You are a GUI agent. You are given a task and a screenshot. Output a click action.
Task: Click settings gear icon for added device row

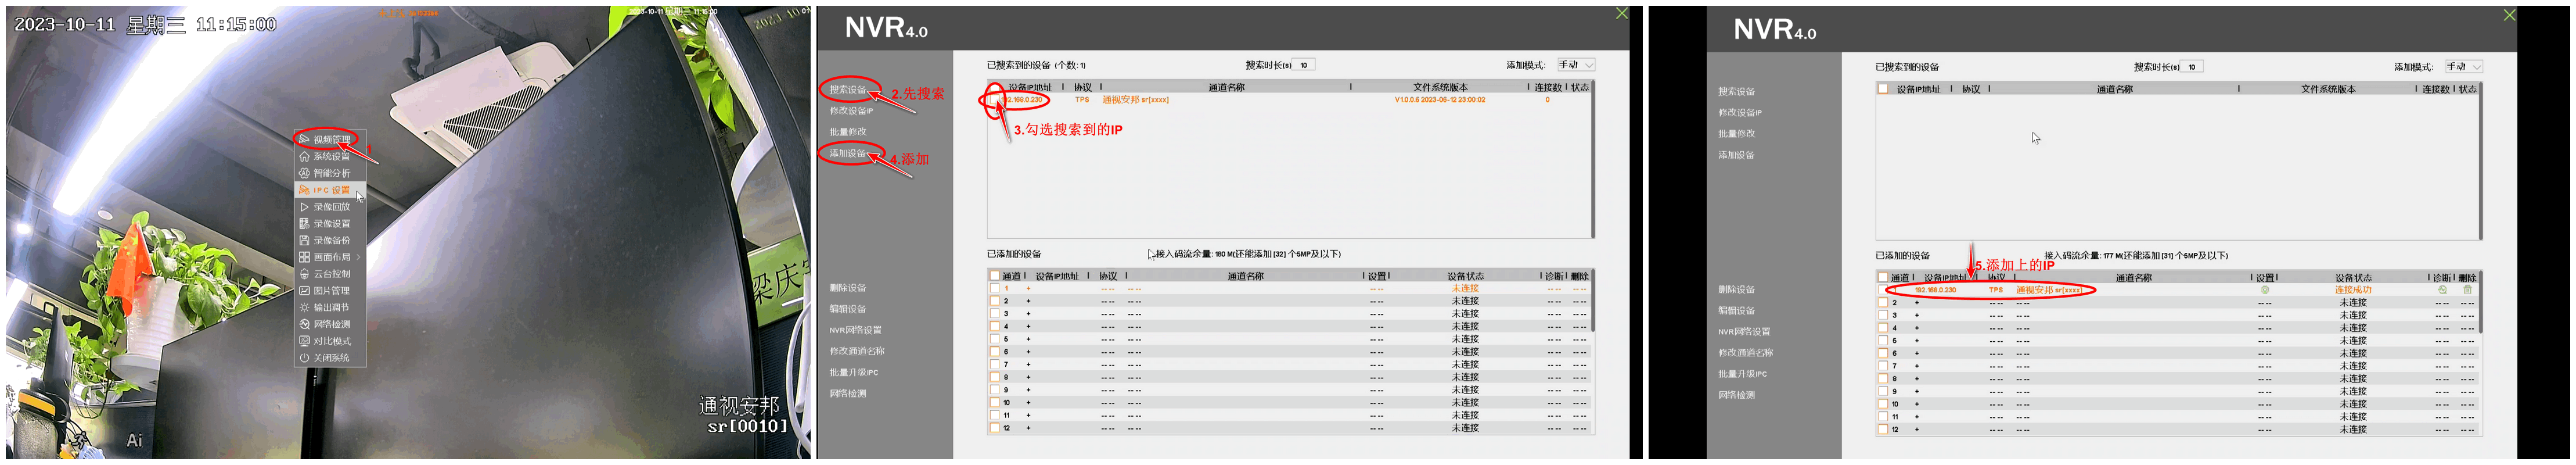tap(2265, 290)
